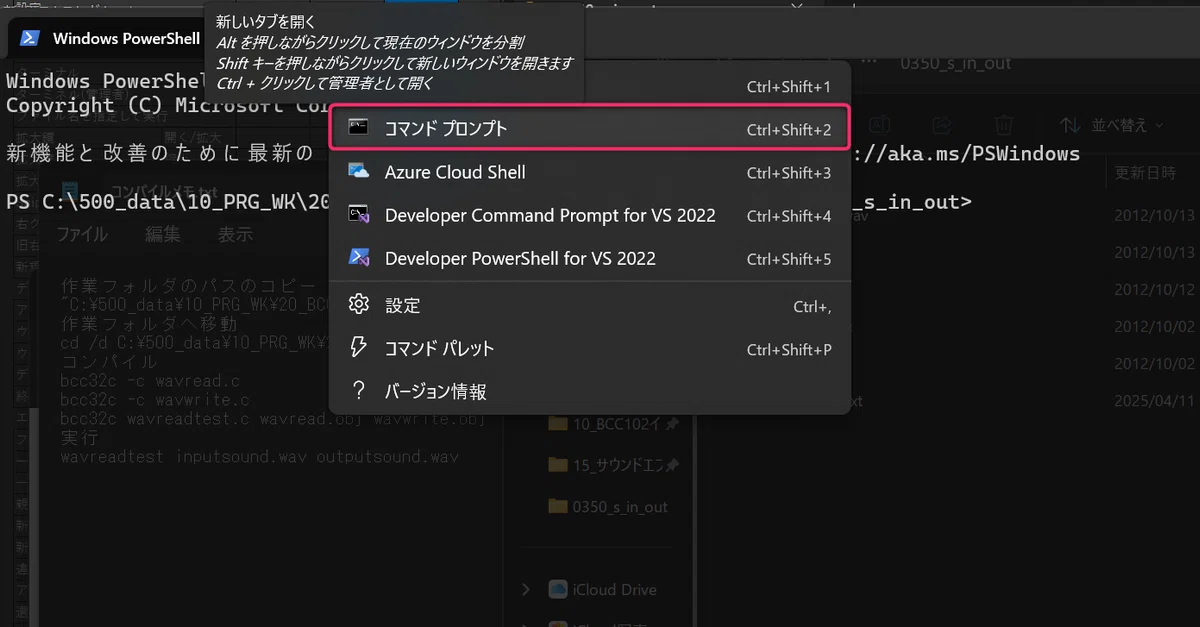Click the 'wavreadtest inputsound.wav outputsound.wav' line
The width and height of the screenshot is (1200, 627).
point(259,457)
